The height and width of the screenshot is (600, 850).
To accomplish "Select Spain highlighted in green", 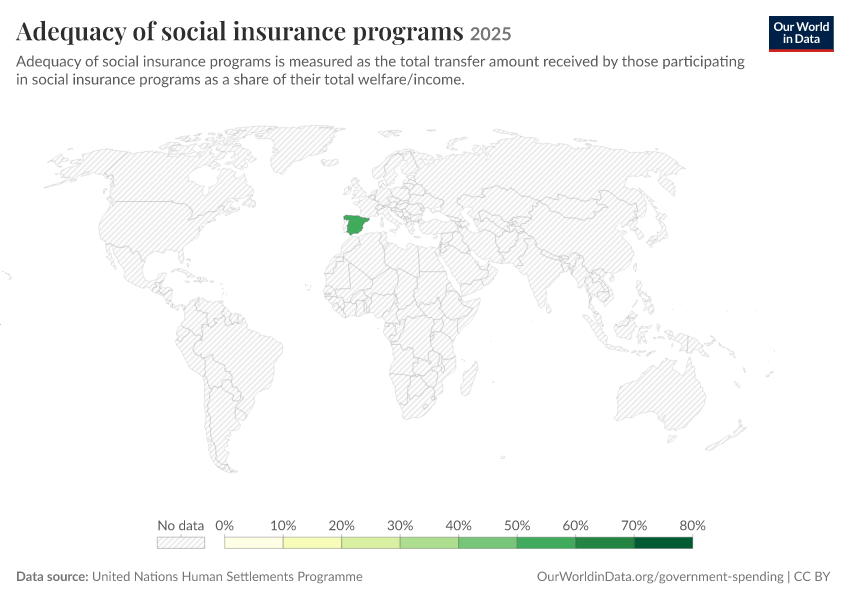I will click(x=355, y=224).
